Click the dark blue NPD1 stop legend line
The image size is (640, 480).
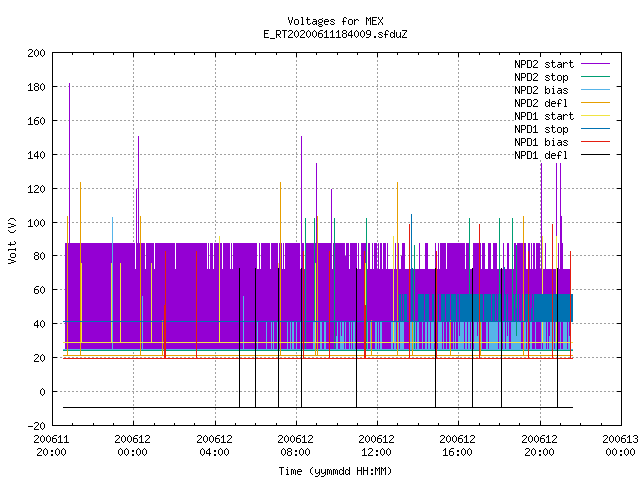click(x=596, y=129)
